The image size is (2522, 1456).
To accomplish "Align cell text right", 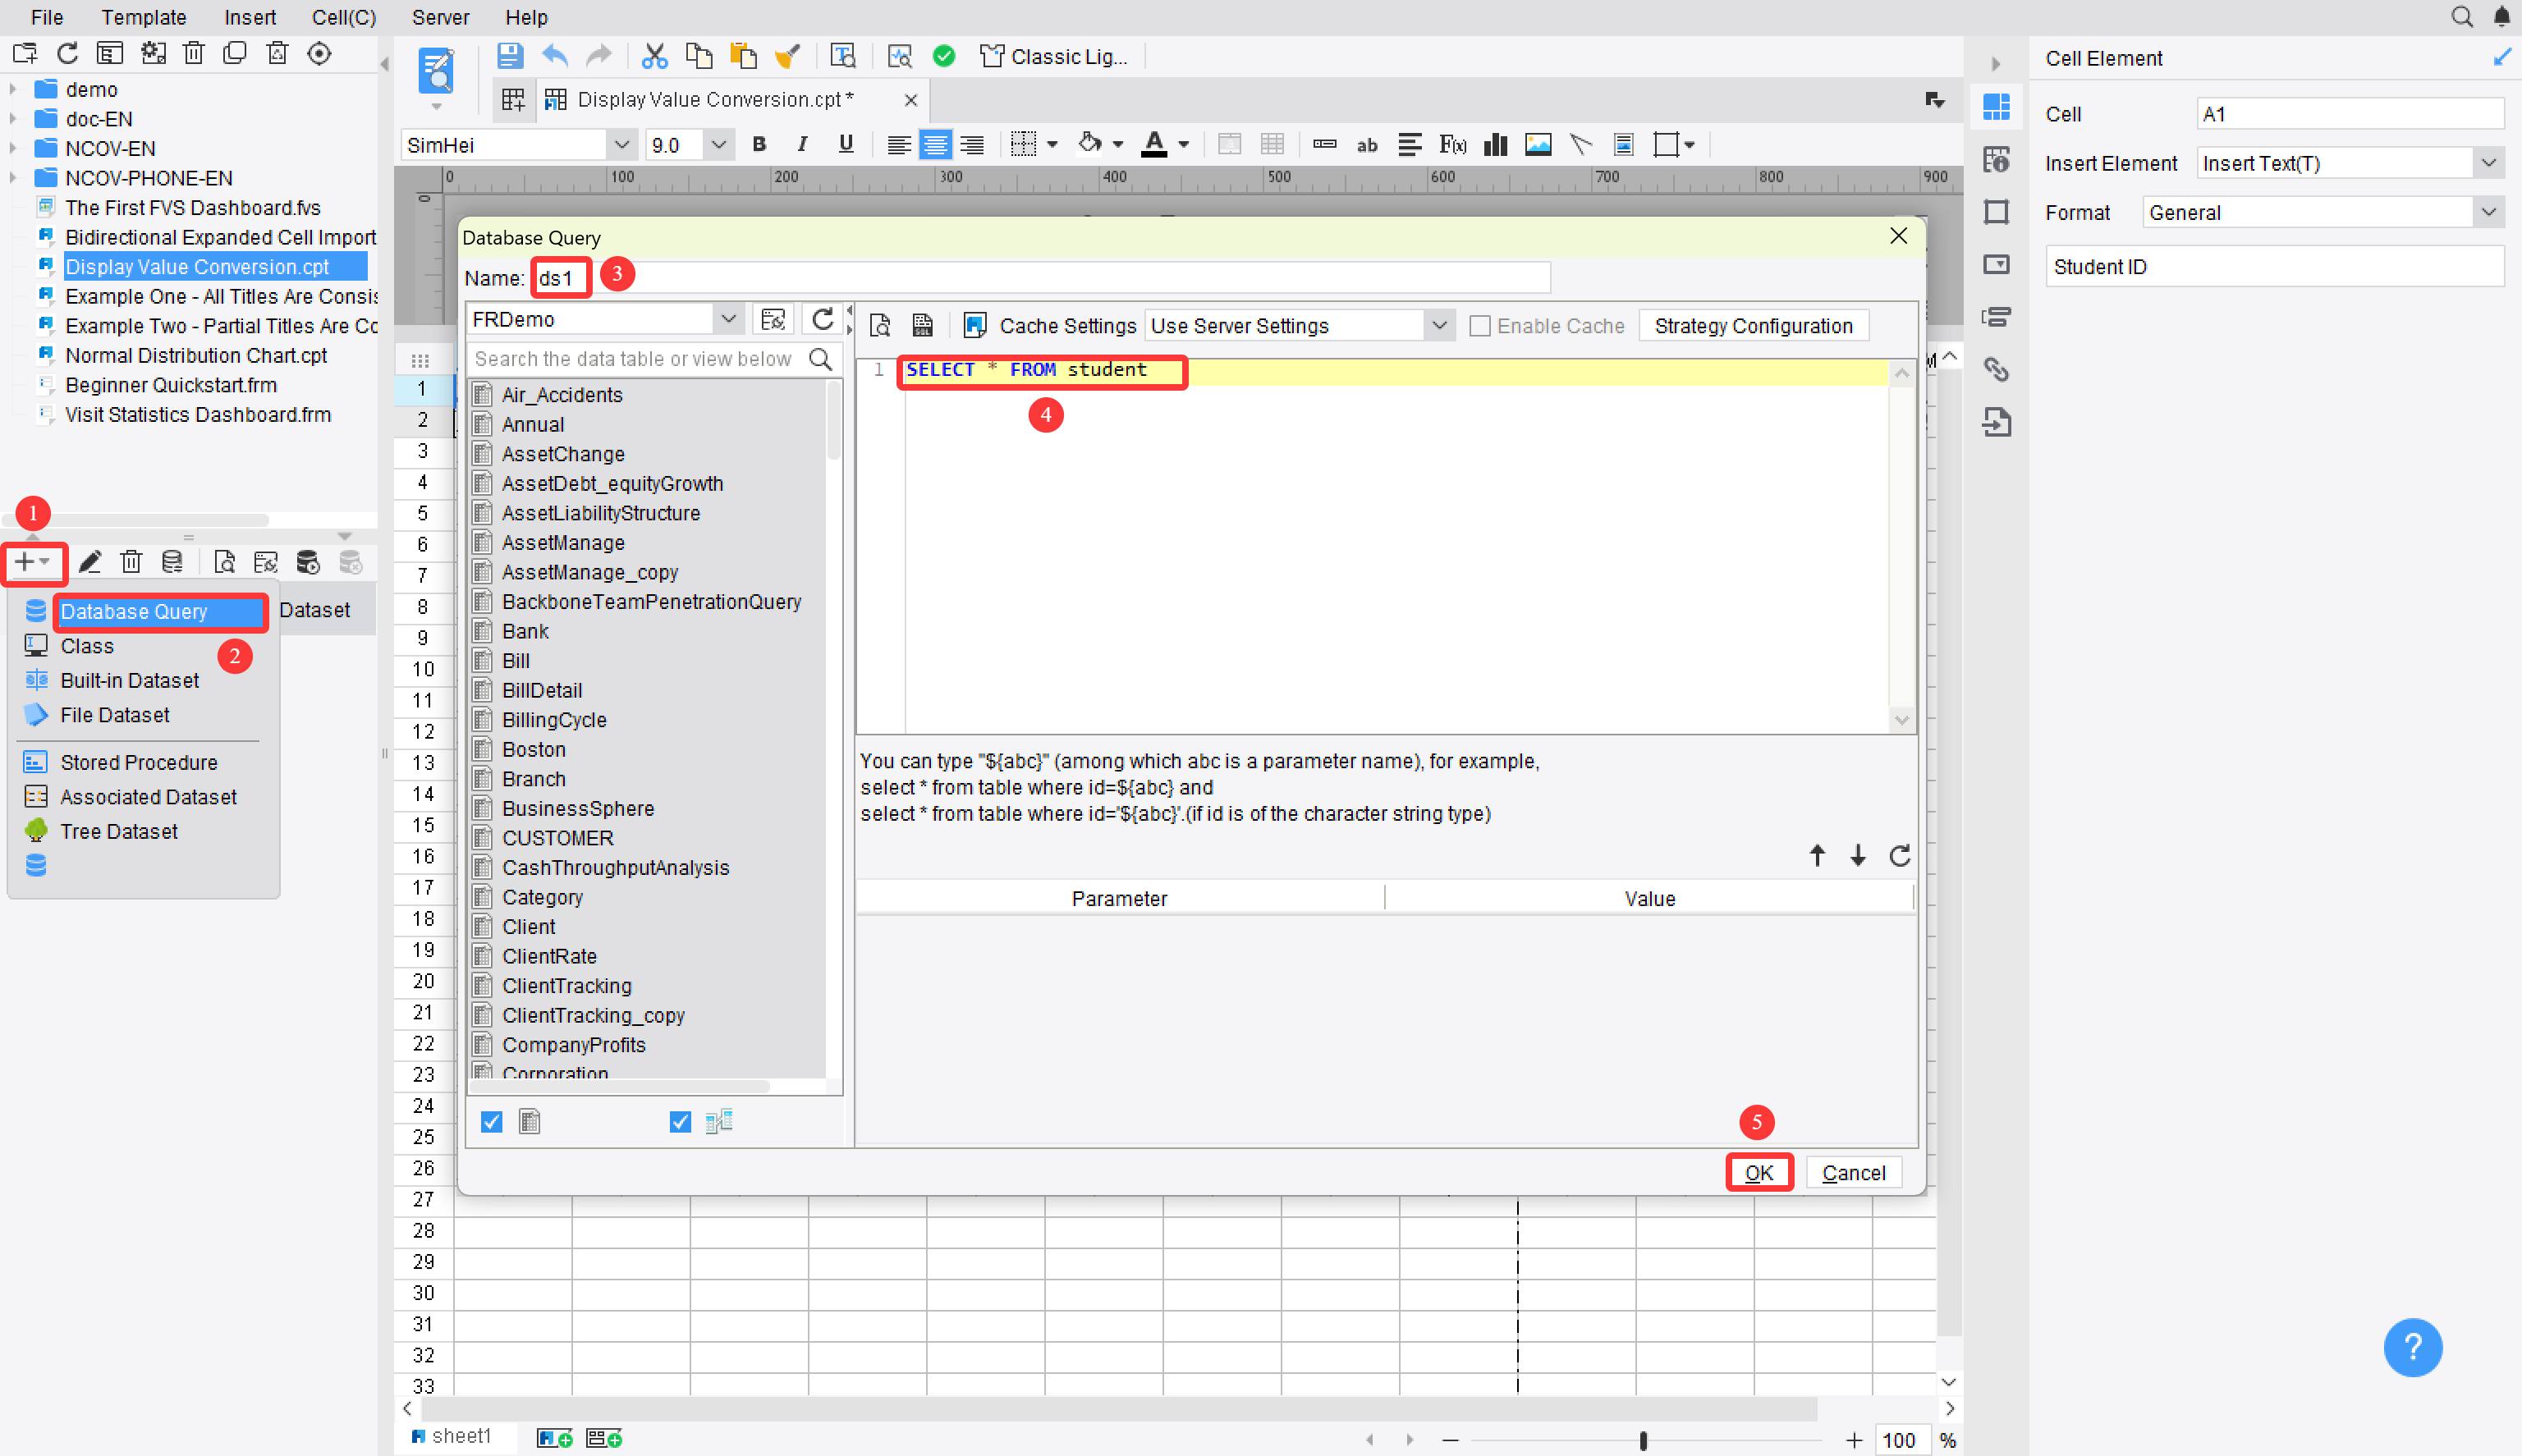I will [972, 145].
